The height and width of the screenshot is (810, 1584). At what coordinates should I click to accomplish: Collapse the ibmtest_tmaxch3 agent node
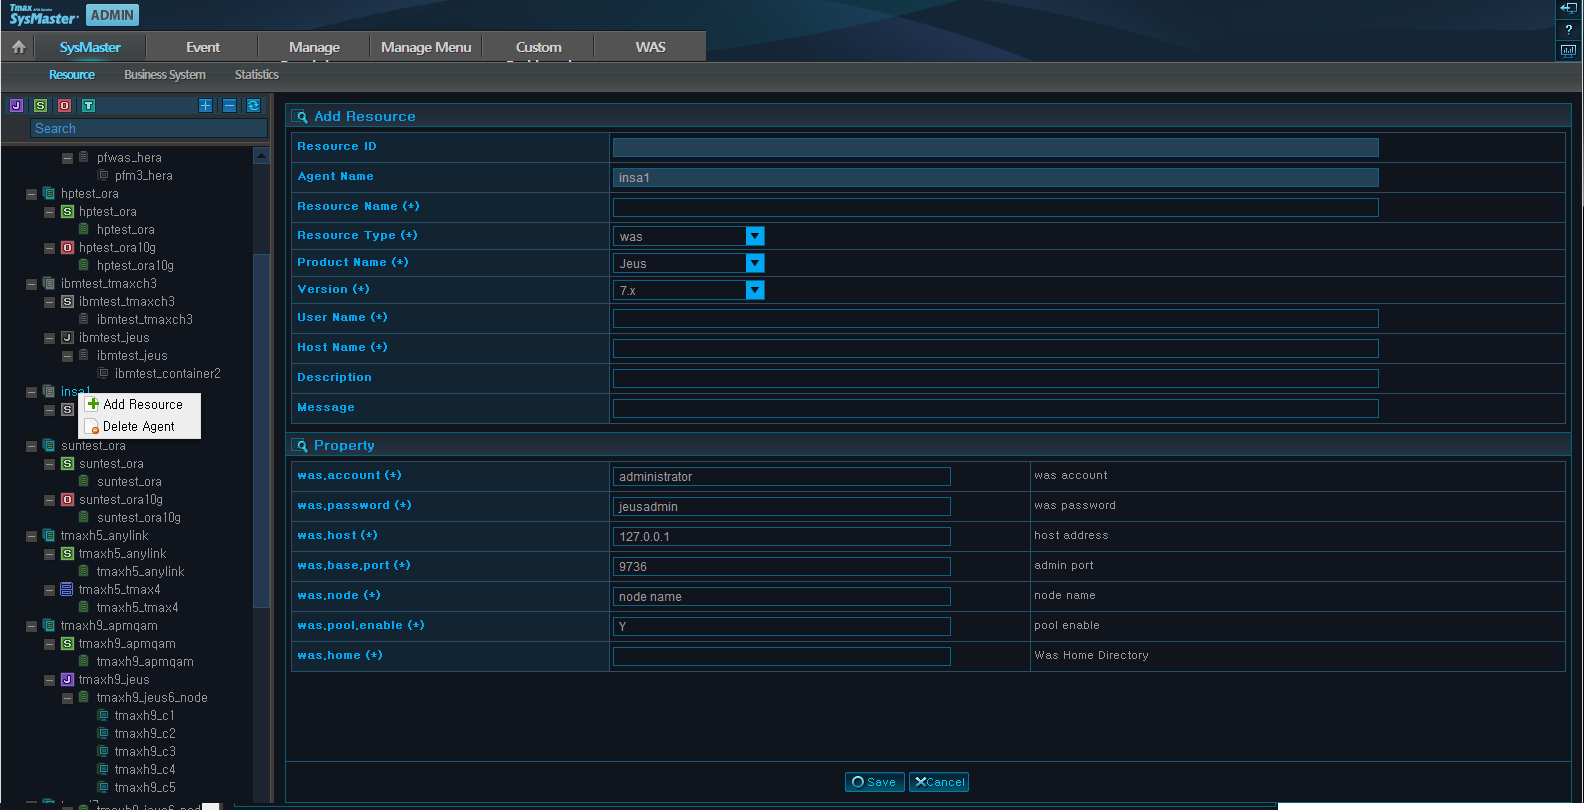(31, 284)
